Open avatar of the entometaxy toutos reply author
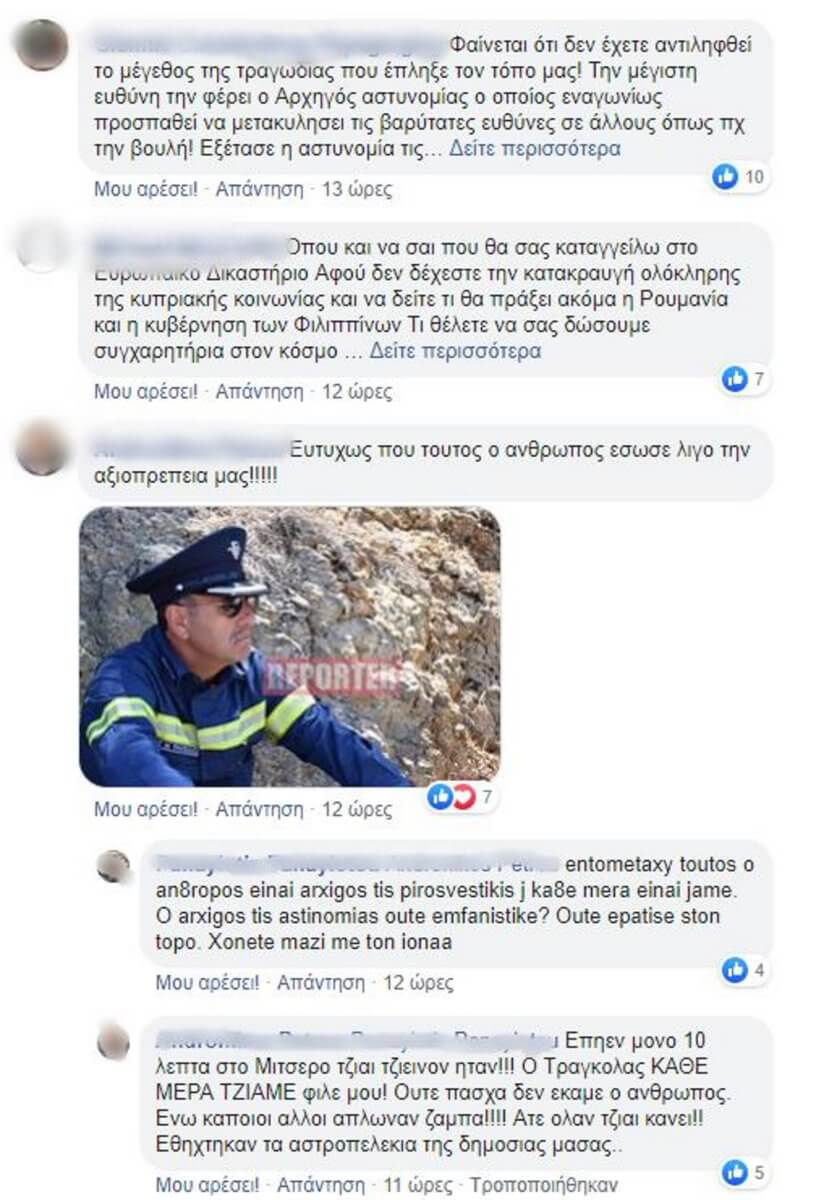 click(114, 867)
